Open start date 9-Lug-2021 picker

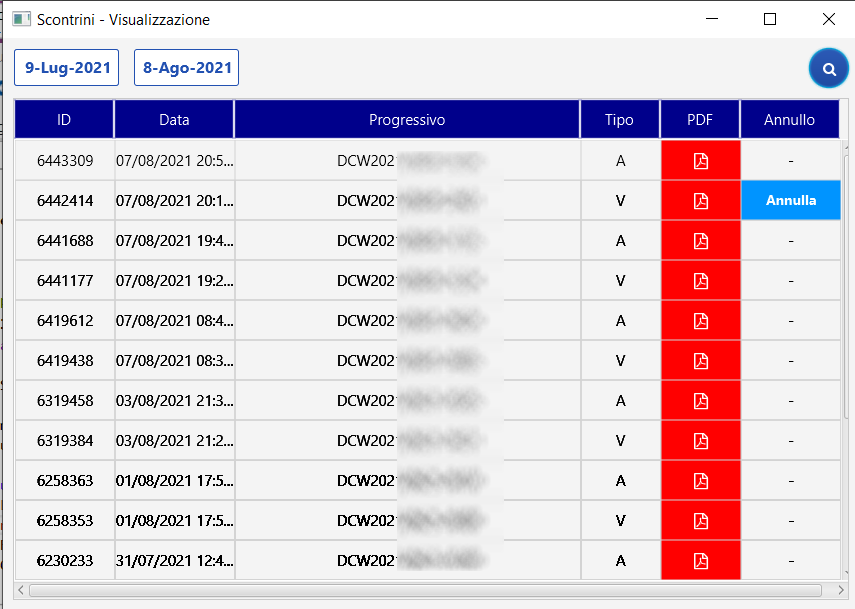click(x=67, y=68)
